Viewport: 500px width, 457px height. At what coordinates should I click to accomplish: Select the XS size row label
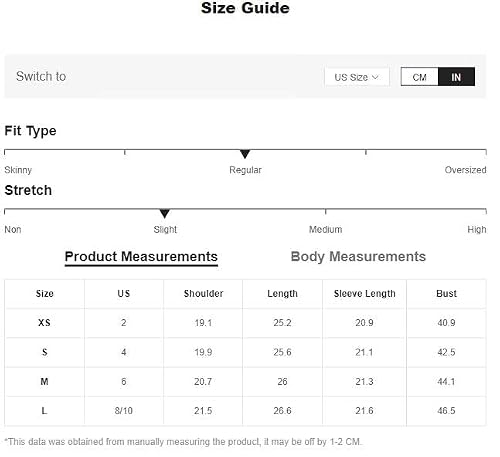(44, 323)
